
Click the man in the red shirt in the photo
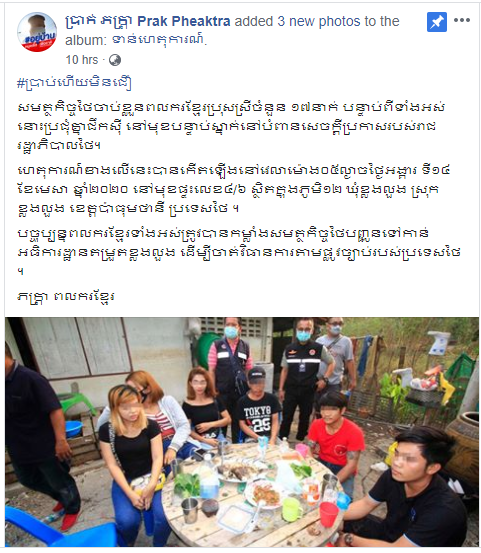click(x=334, y=437)
